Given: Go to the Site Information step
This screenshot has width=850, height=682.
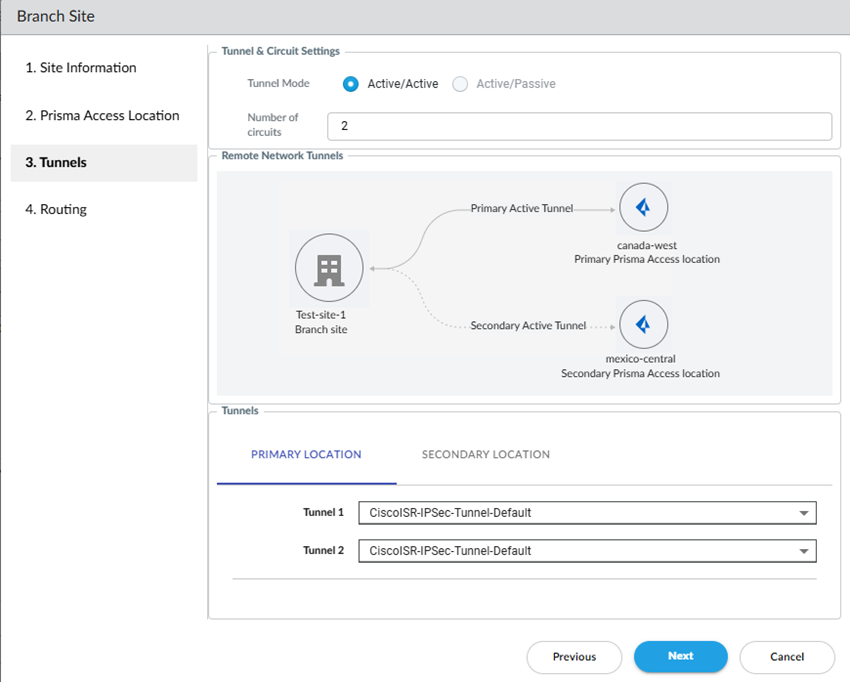Looking at the screenshot, I should point(81,68).
